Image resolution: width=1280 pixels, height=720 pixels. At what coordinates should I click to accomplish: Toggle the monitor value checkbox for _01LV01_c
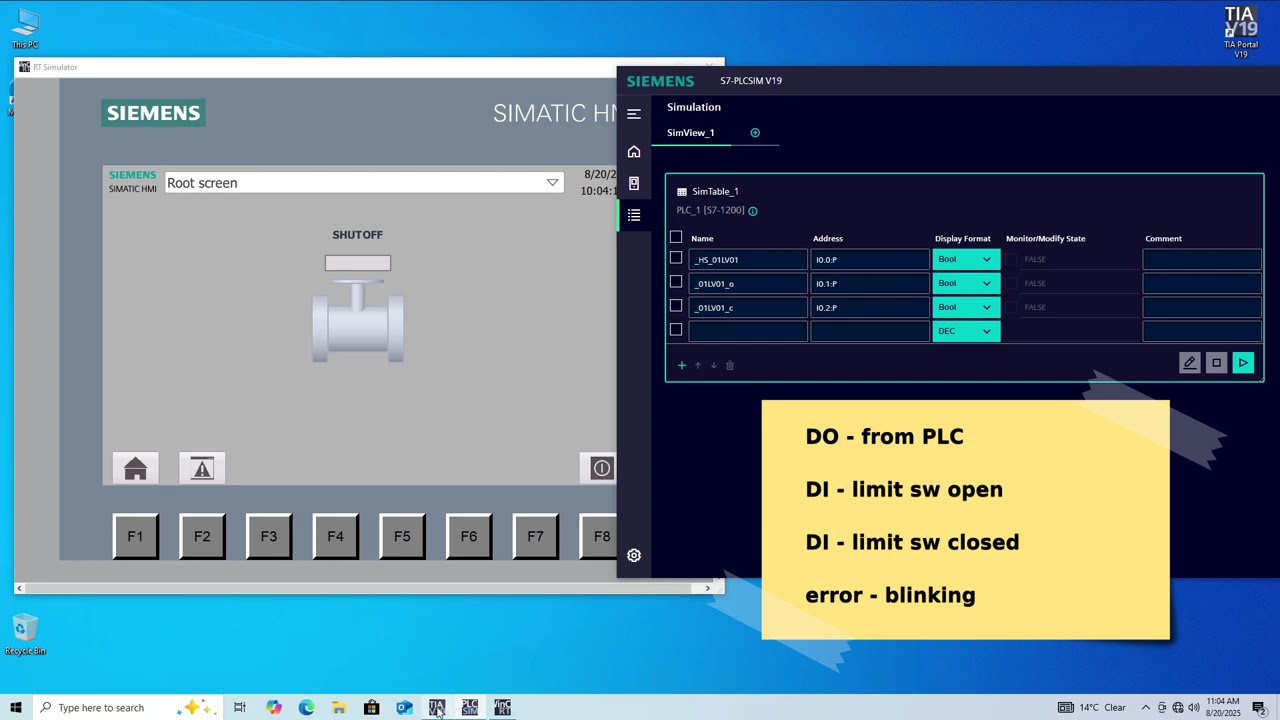pyautogui.click(x=1011, y=308)
